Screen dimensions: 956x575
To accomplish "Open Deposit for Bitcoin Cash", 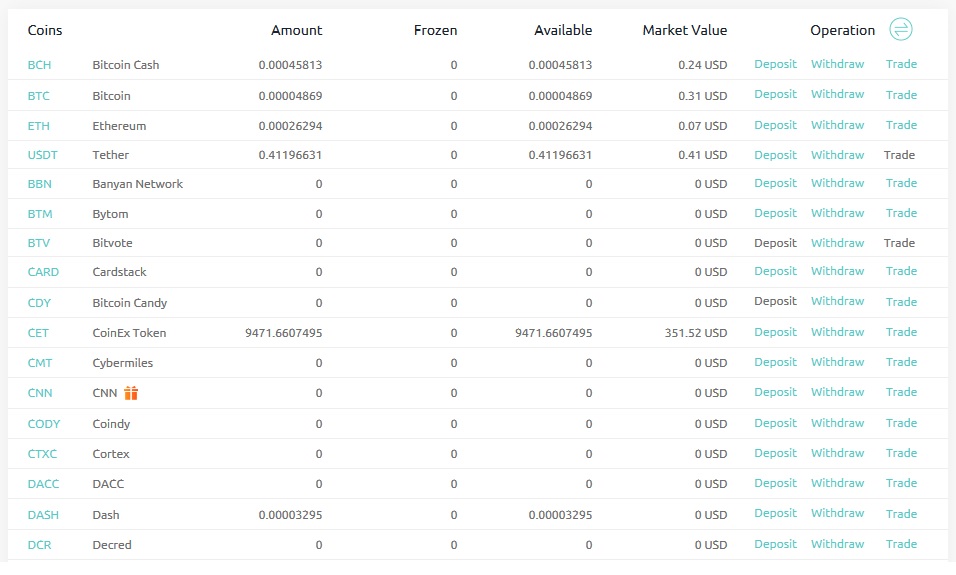I will (x=775, y=64).
